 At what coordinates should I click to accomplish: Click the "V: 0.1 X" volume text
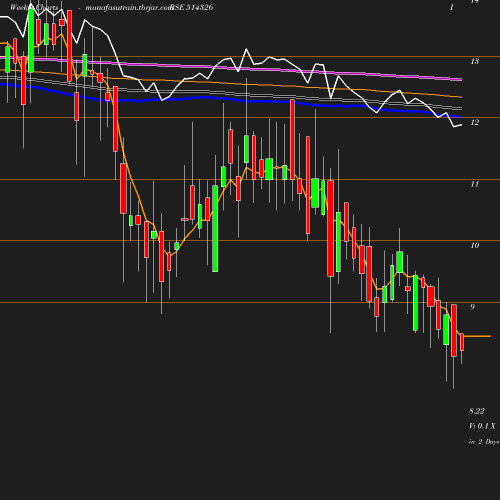(482, 426)
